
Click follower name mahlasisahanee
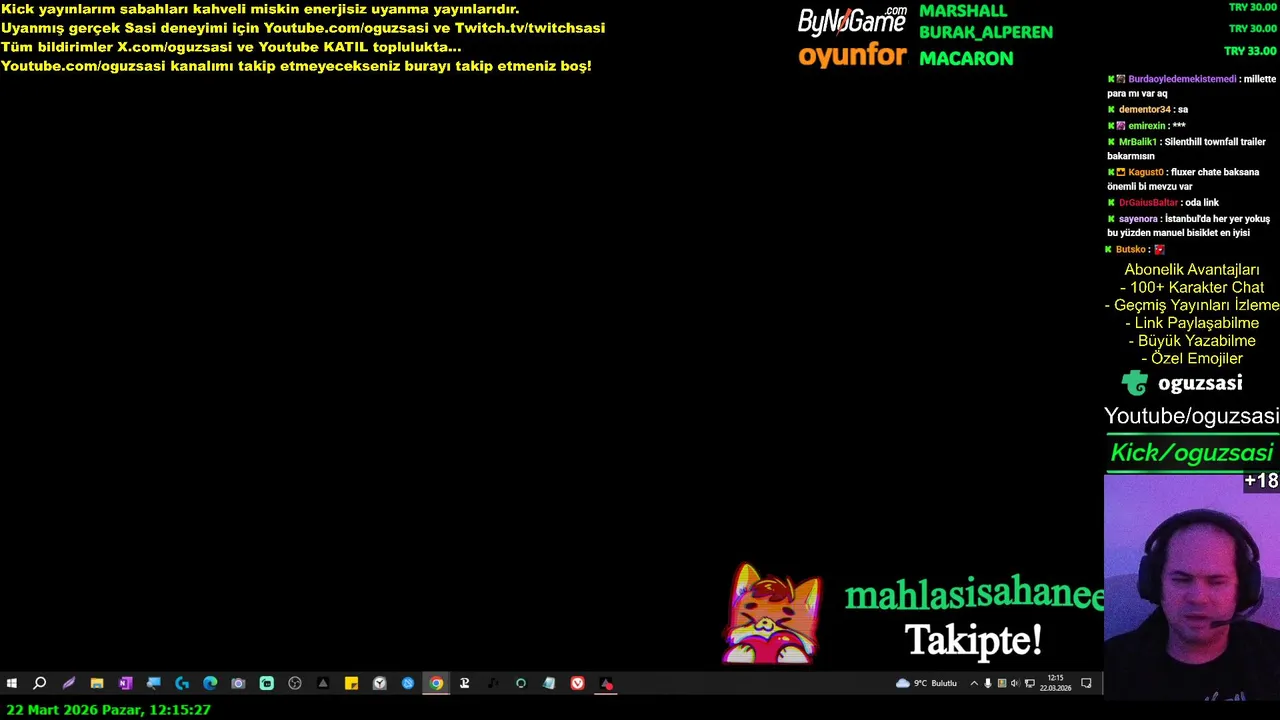(x=975, y=595)
